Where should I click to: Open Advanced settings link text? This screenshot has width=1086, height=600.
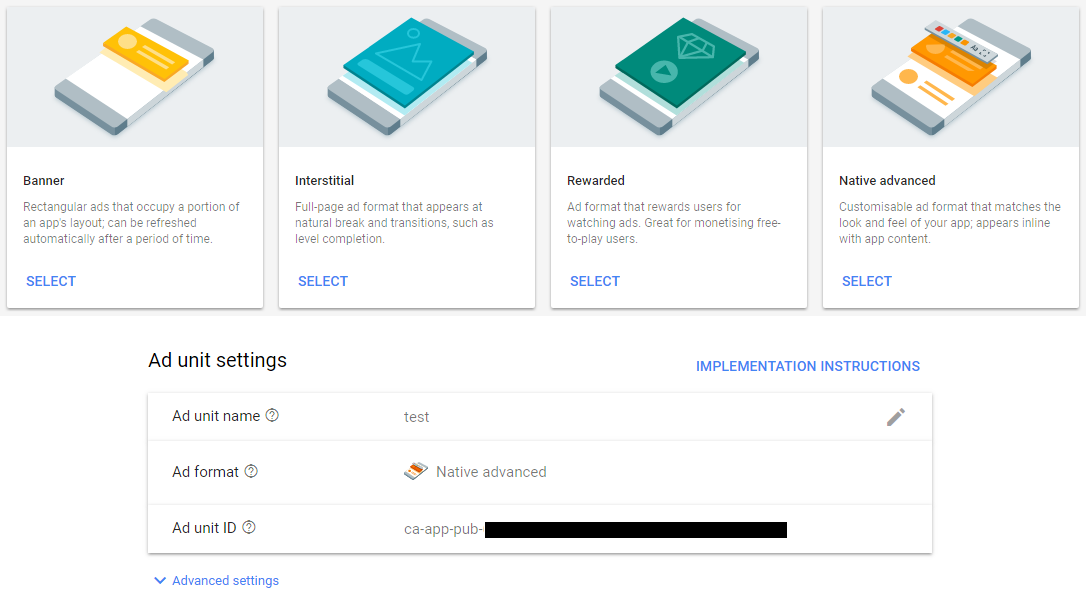click(225, 581)
